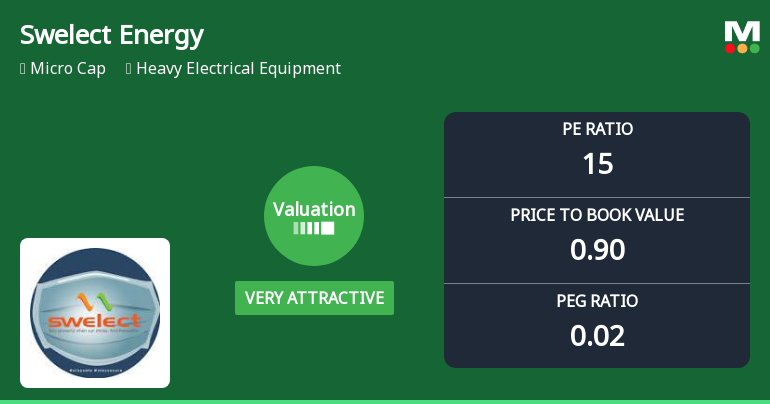The height and width of the screenshot is (404, 770).
Task: Select the Heavy Electrical Equipment label
Action: 238,69
